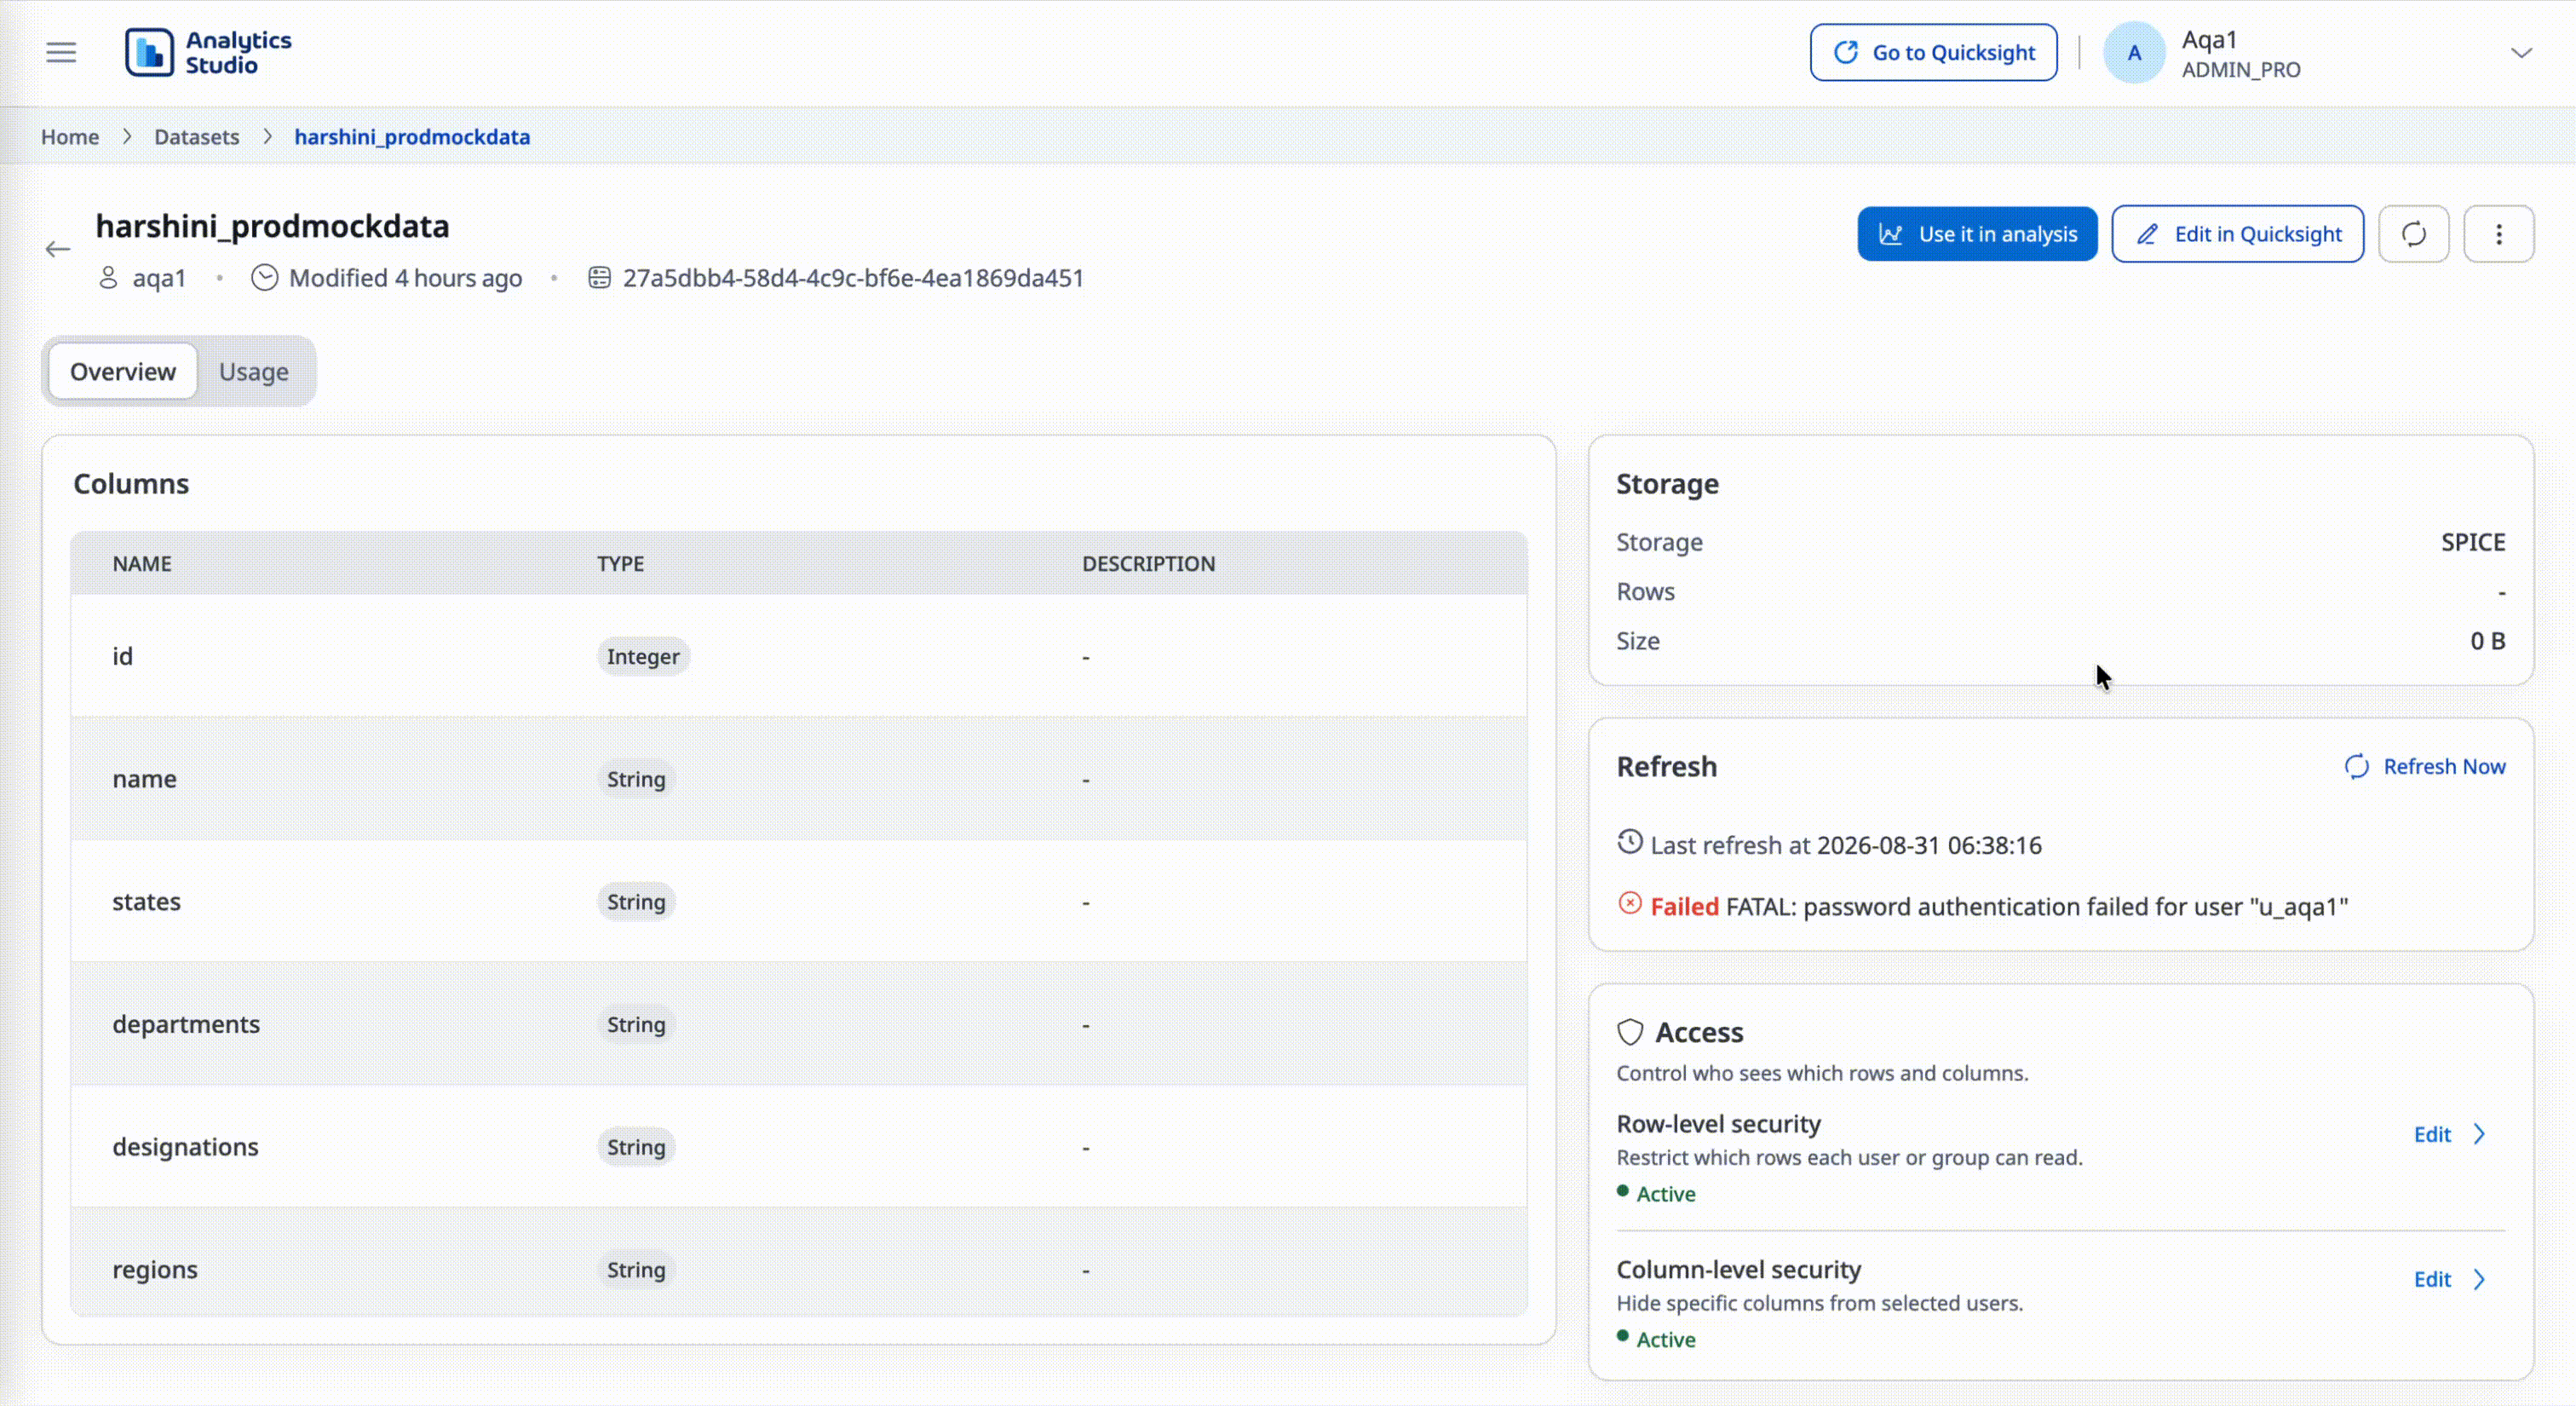2576x1406 pixels.
Task: Click the TYPE column header
Action: [621, 564]
